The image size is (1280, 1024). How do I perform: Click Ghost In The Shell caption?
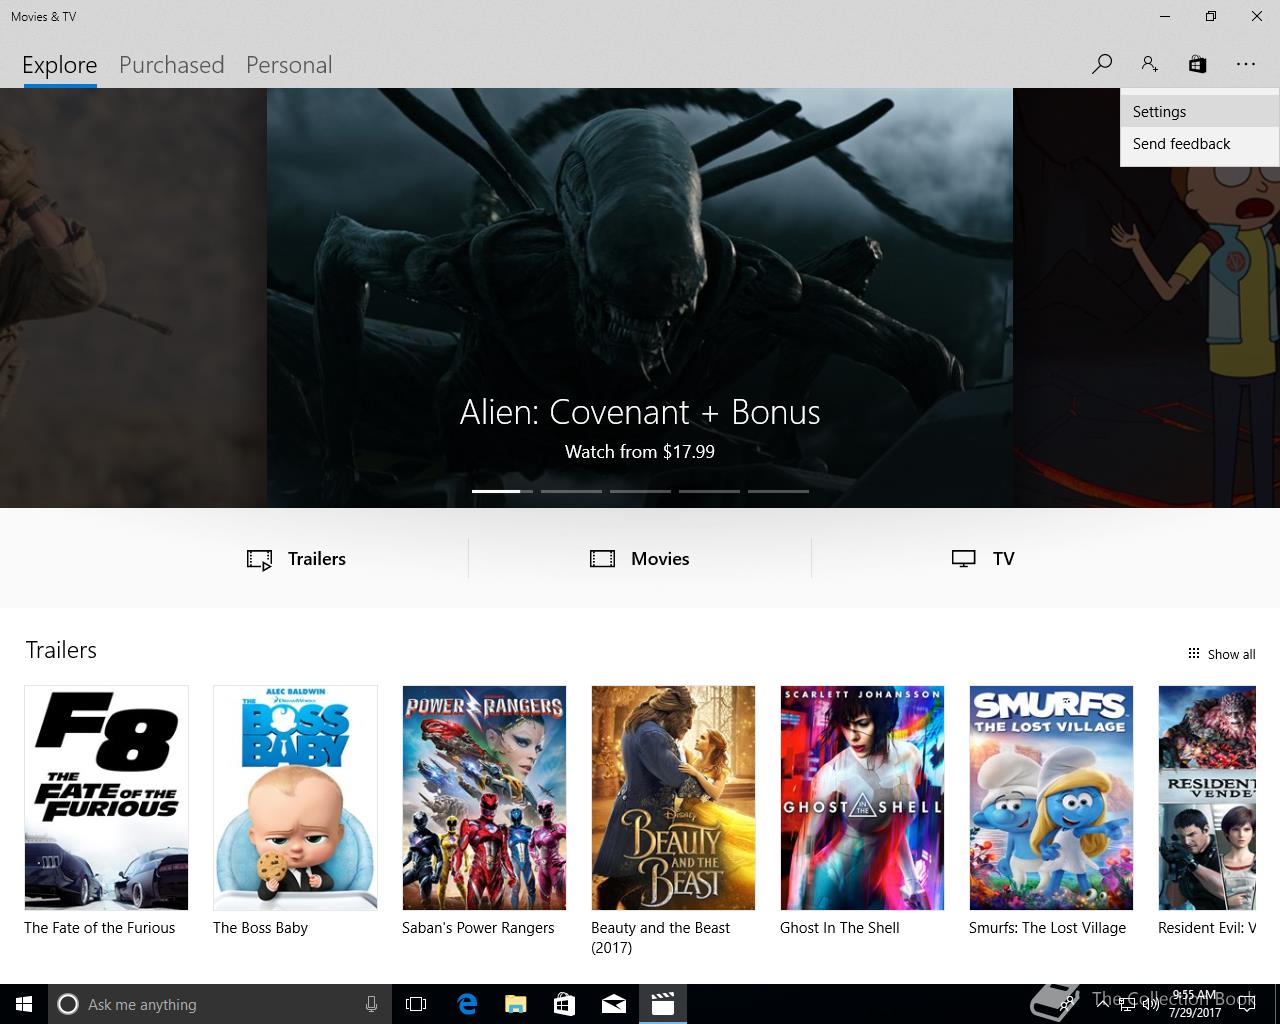pyautogui.click(x=840, y=928)
